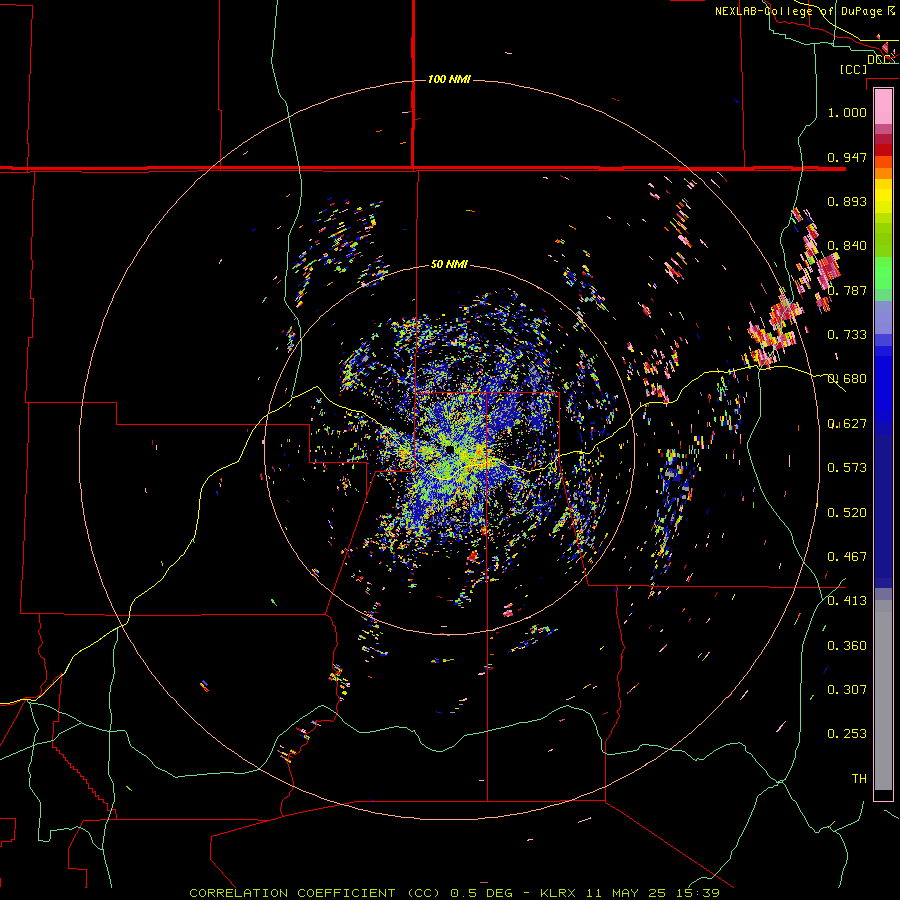Click the 0.413 scale value

point(847,601)
